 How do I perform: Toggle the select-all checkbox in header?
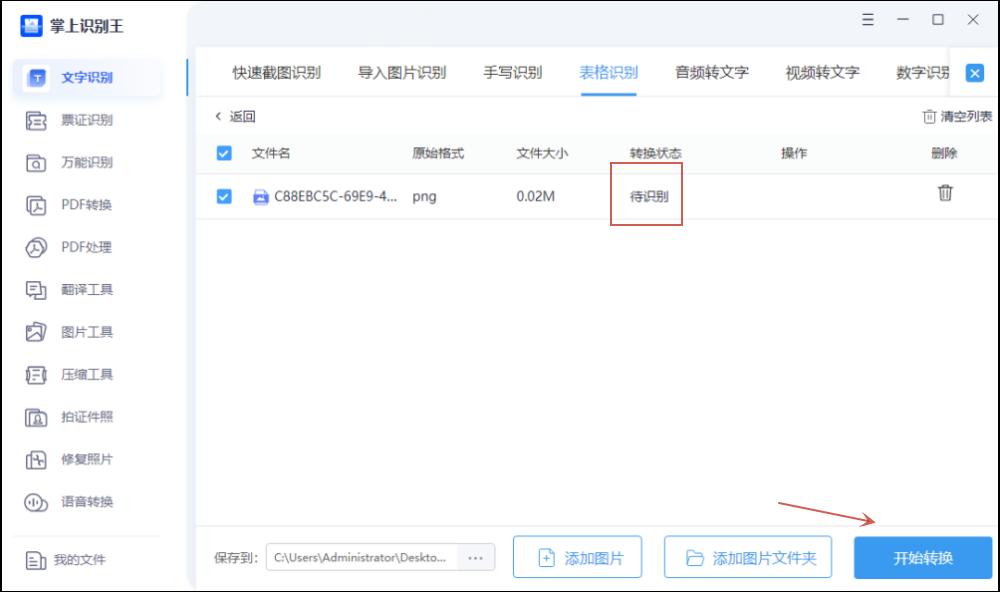point(224,154)
